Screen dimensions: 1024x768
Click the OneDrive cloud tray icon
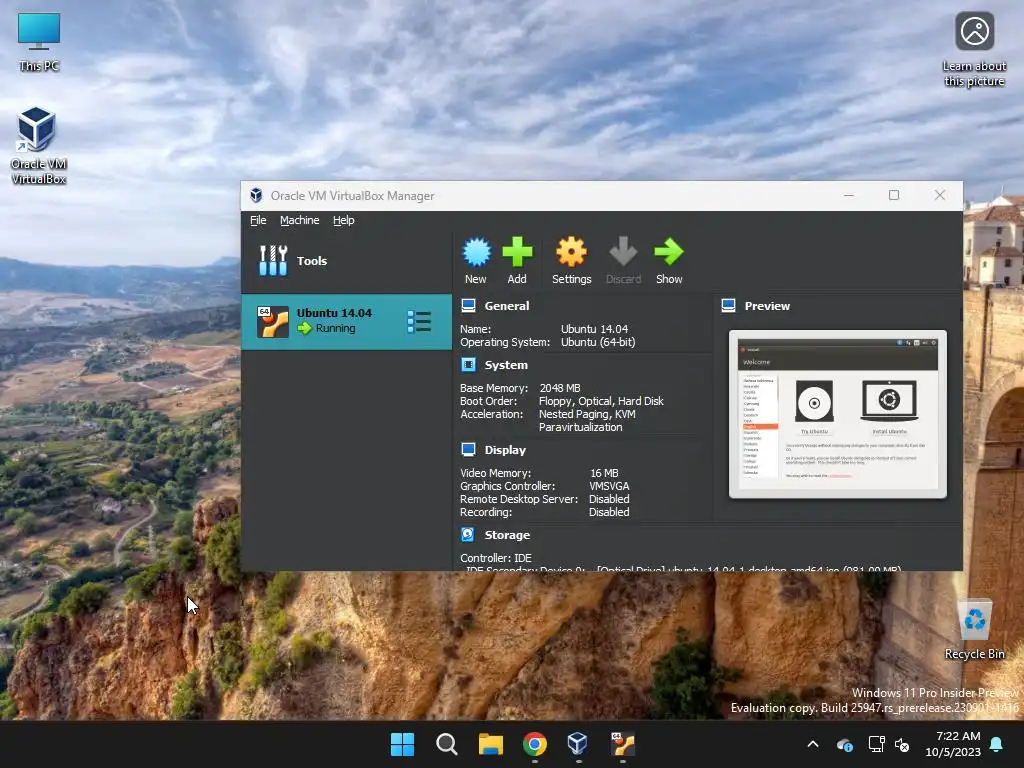click(x=844, y=744)
